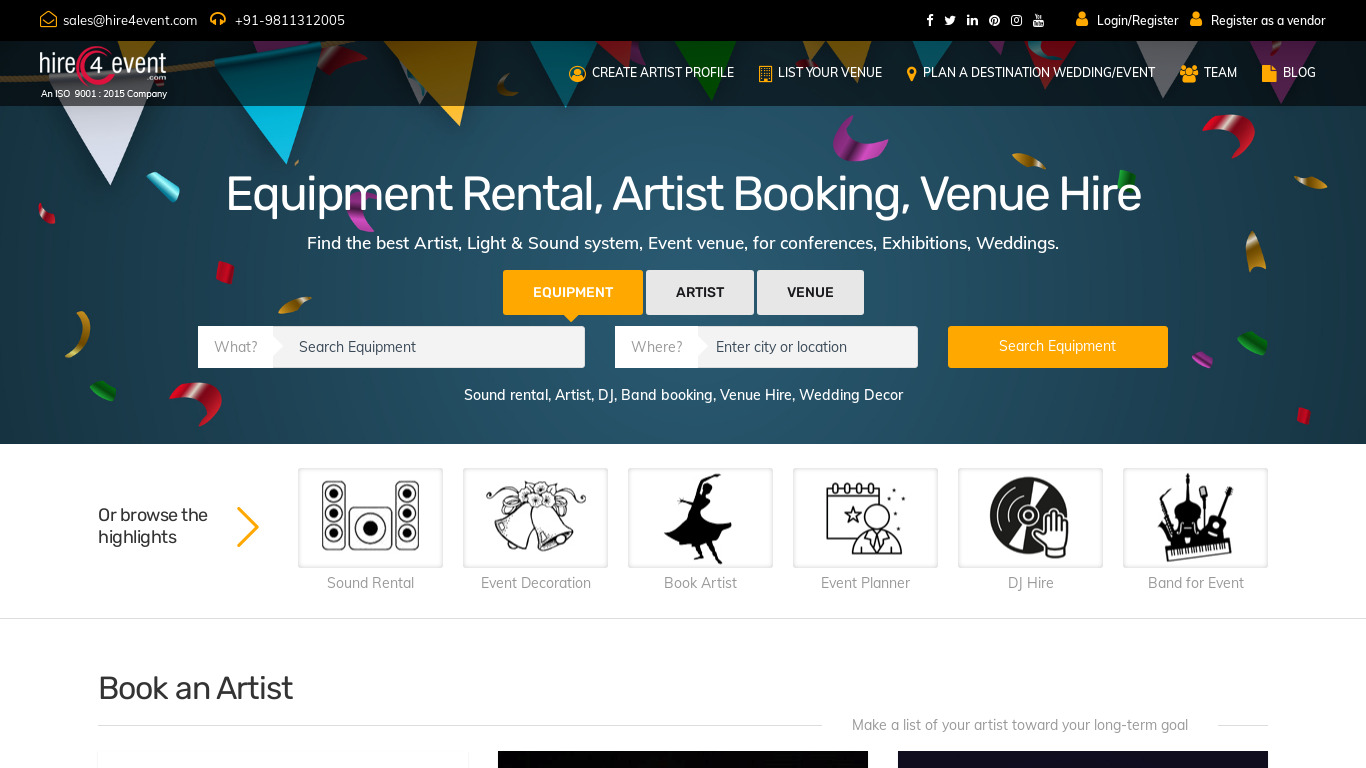Focus the Search Equipment input field

point(429,347)
